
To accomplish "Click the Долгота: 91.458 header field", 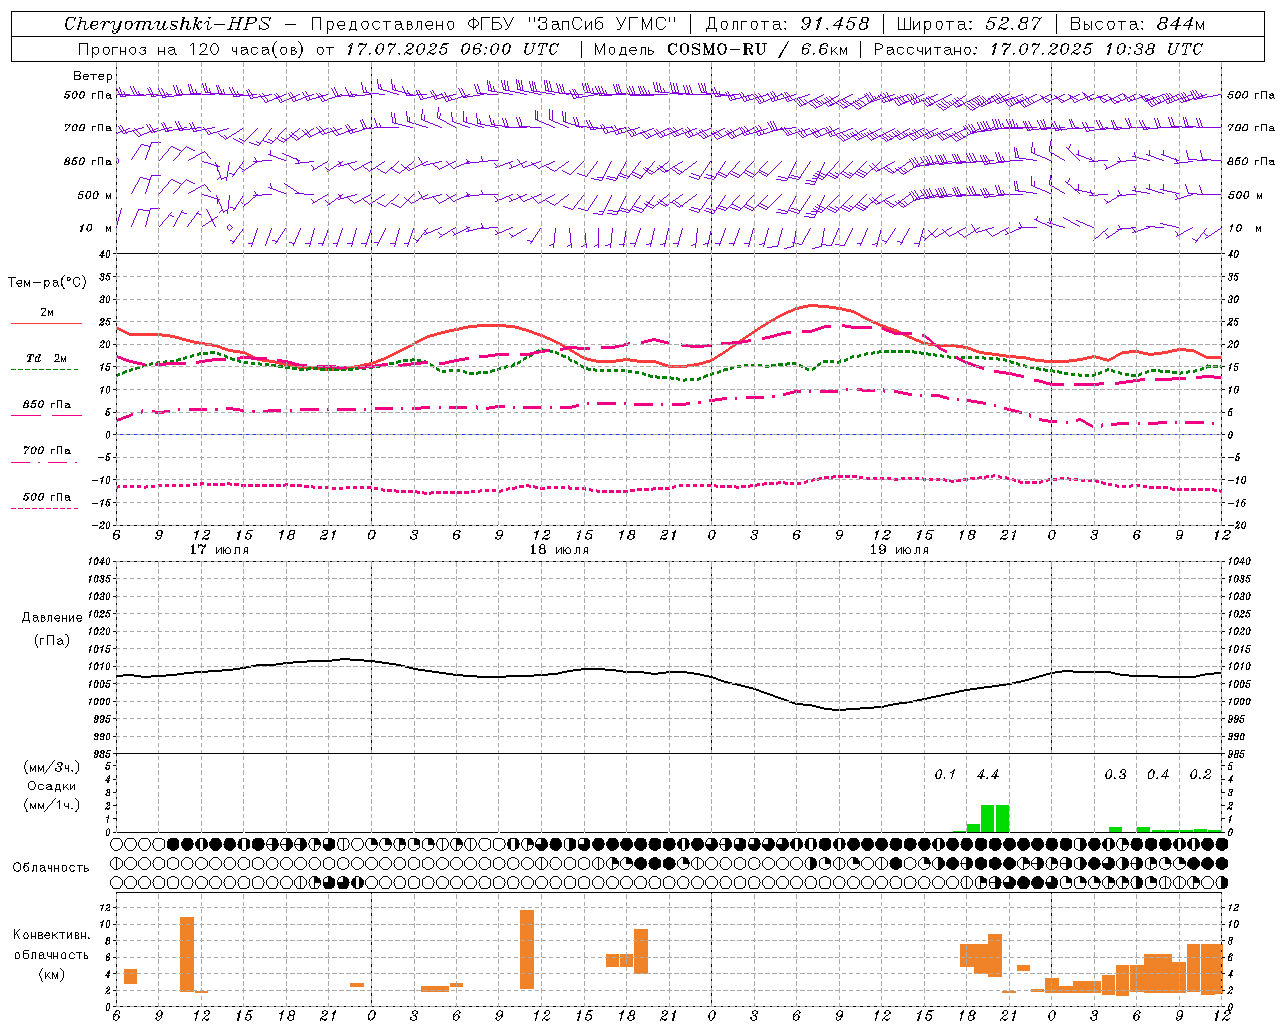I will (x=787, y=24).
